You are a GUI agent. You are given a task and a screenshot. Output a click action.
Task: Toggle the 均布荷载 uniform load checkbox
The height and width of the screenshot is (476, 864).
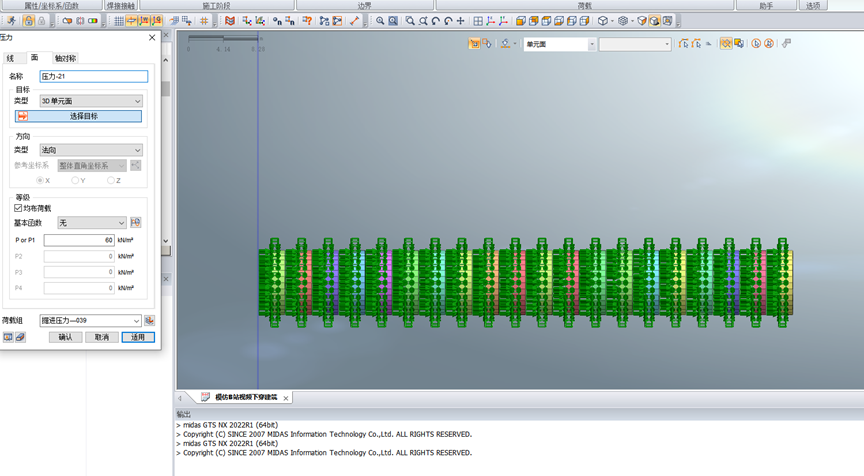(x=18, y=208)
